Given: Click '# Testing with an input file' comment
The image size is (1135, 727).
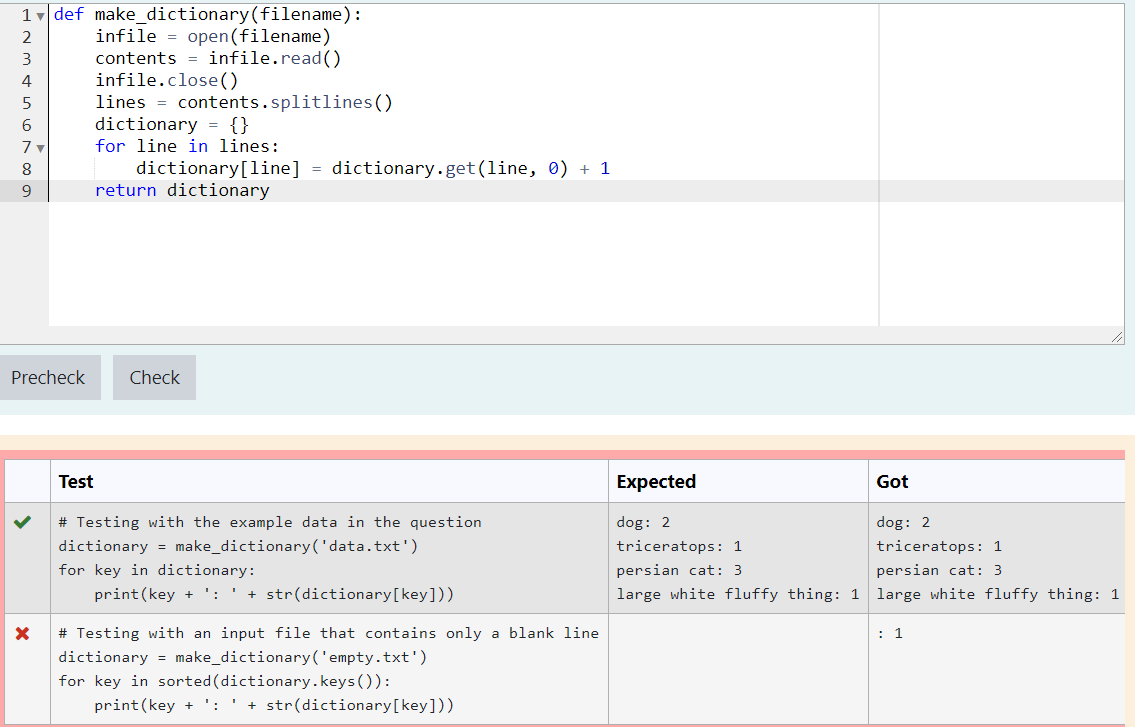Looking at the screenshot, I should [329, 633].
